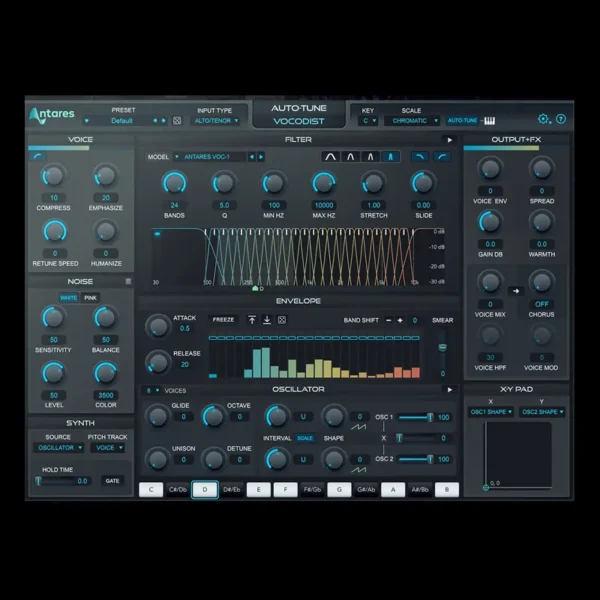Open the Pitch Track VOICE dropdown
This screenshot has height=600, width=600.
[x=108, y=448]
